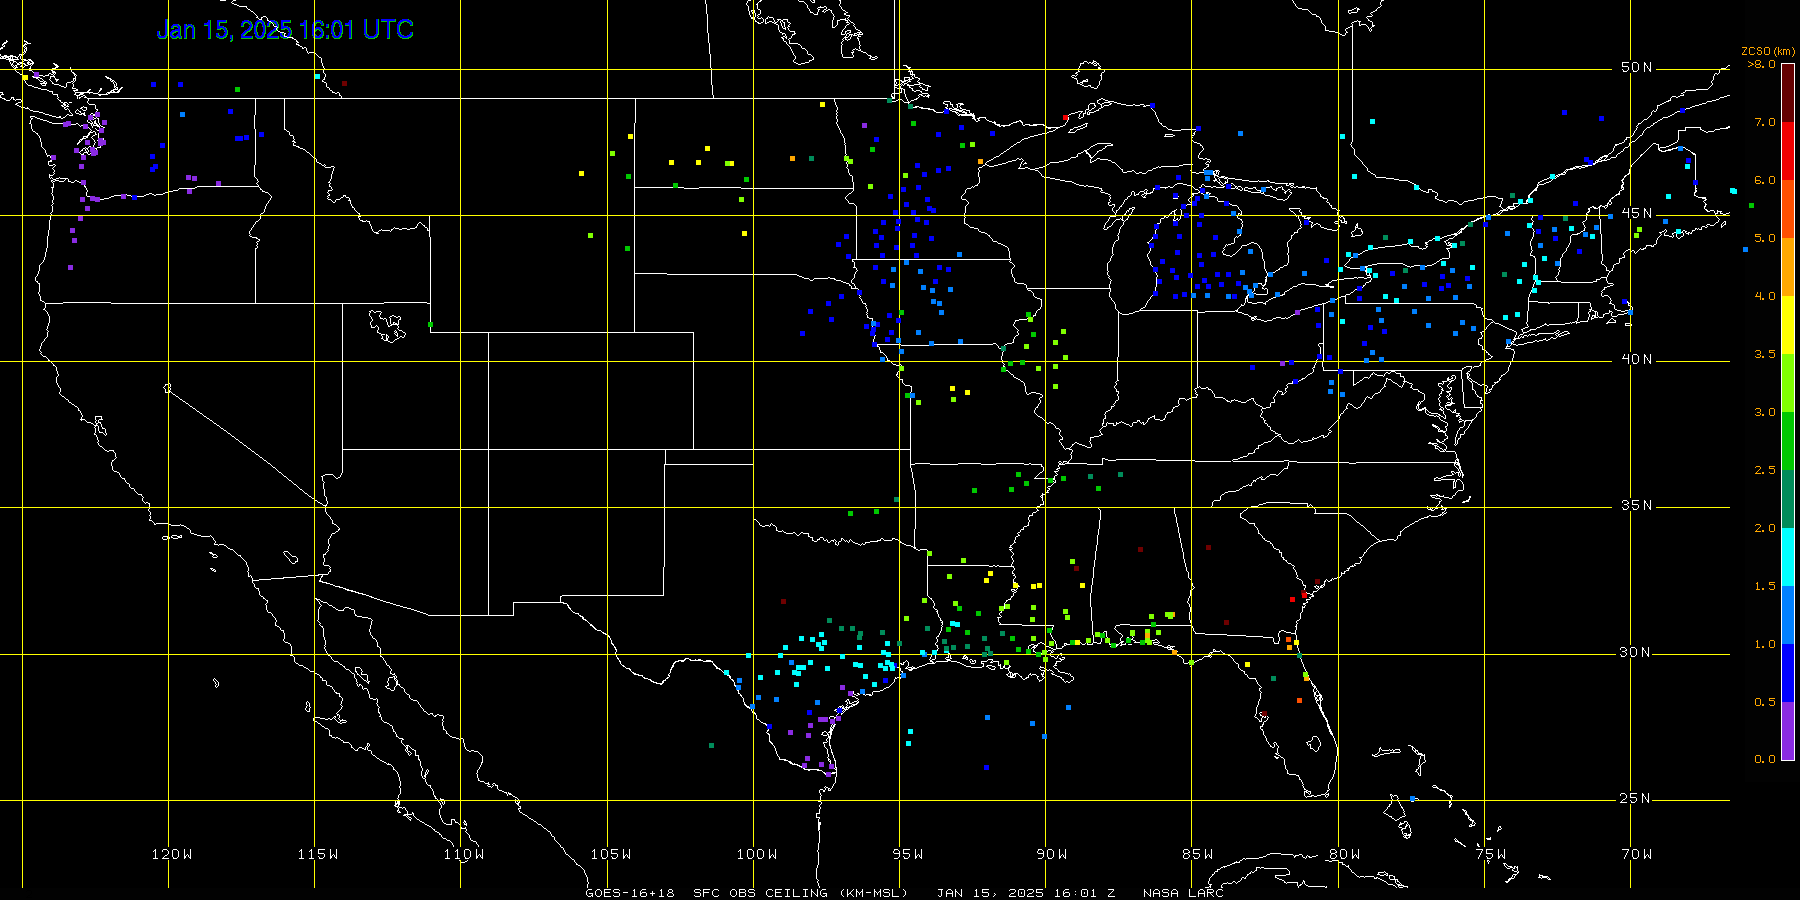The image size is (1800, 900).
Task: Click the 5.0 legend value
Action: click(x=1765, y=238)
